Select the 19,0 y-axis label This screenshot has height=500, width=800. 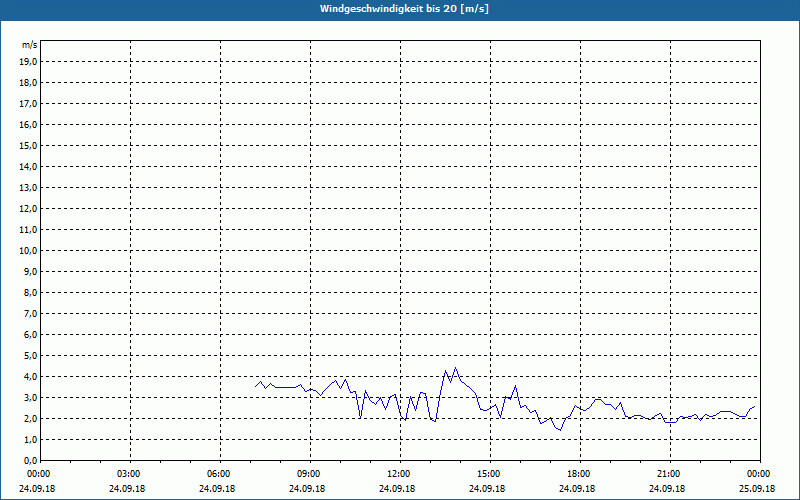tap(29, 62)
